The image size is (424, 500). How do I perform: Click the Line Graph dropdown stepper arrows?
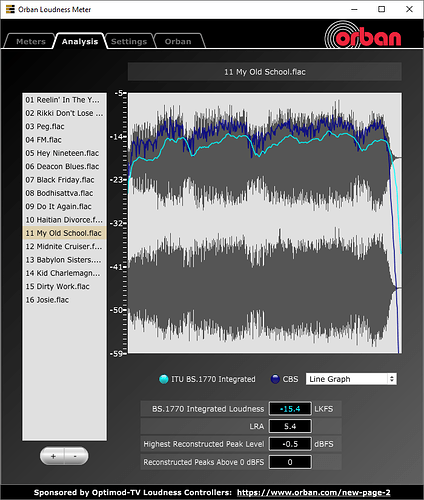pos(392,379)
